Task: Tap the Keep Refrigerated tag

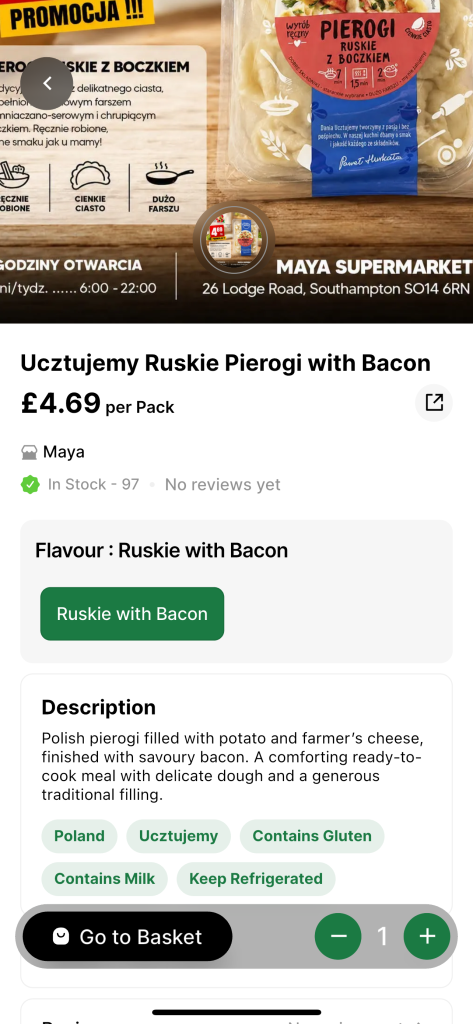Action: [x=255, y=878]
